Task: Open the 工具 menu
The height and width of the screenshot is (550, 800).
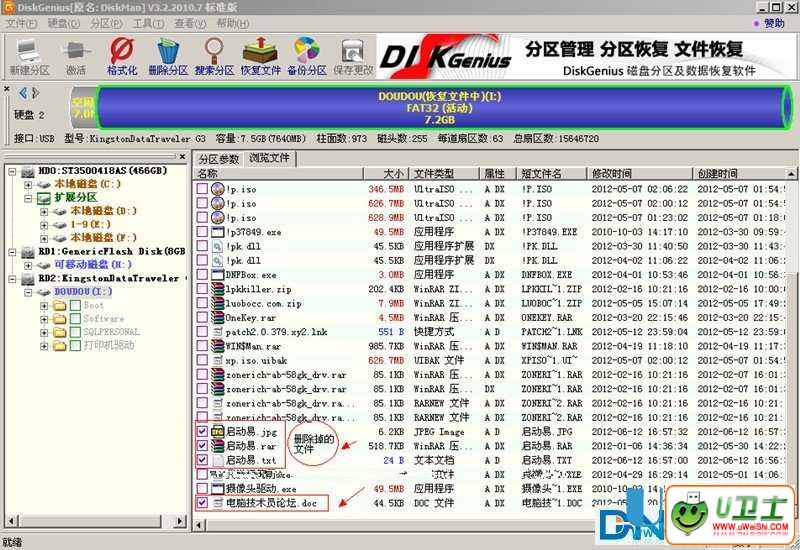Action: click(x=148, y=23)
